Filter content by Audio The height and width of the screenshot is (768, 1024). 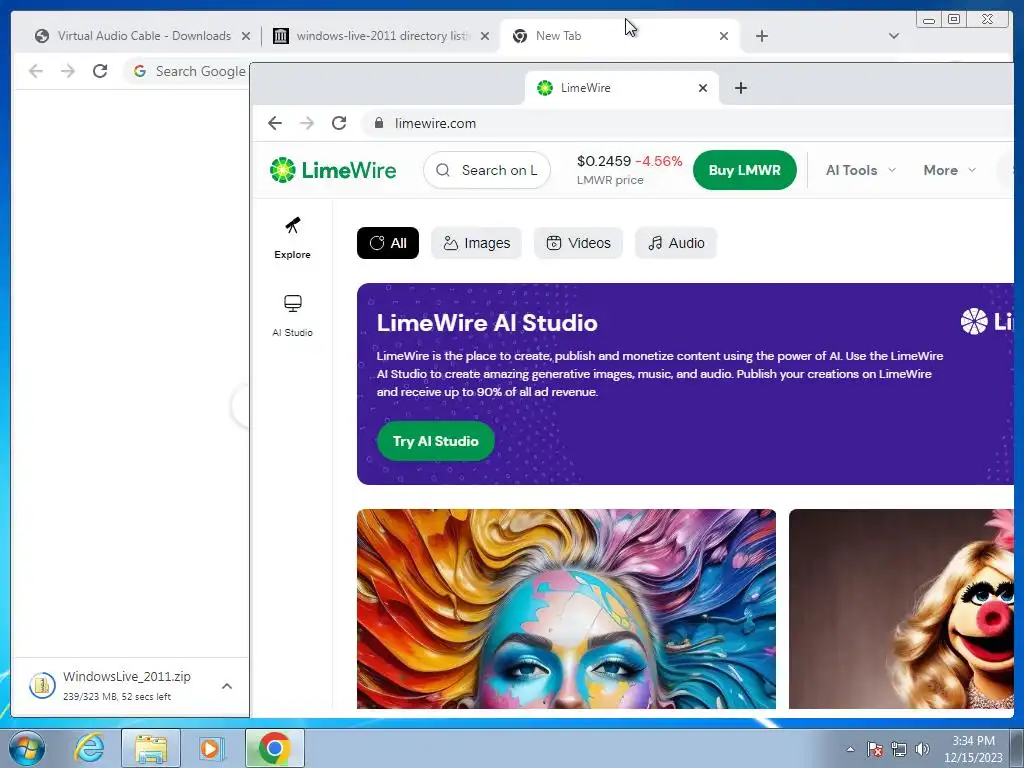(x=676, y=243)
